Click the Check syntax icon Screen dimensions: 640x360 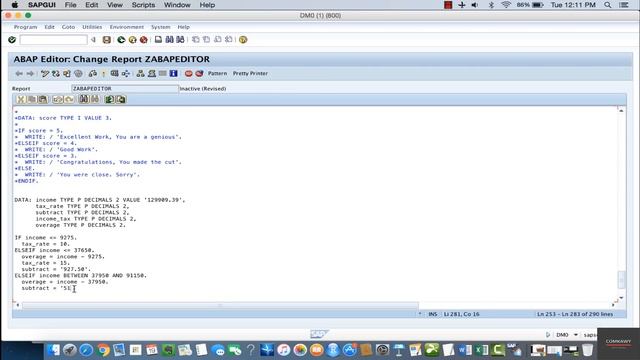point(93,73)
